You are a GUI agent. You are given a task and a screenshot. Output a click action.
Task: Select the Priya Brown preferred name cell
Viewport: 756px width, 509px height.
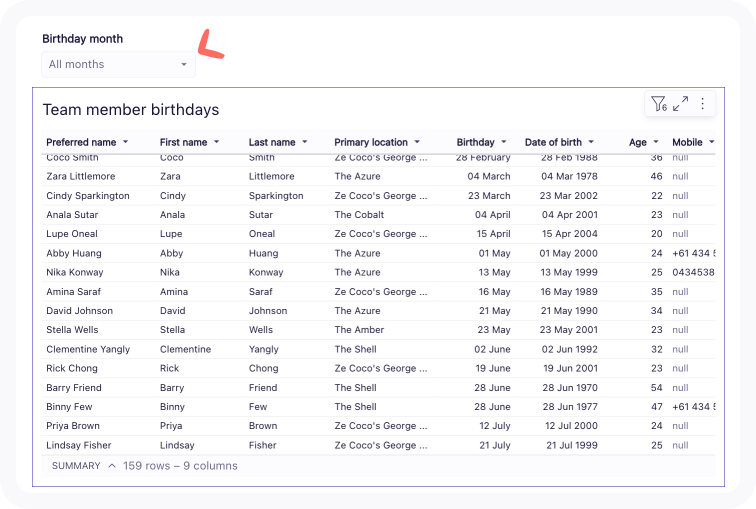73,426
